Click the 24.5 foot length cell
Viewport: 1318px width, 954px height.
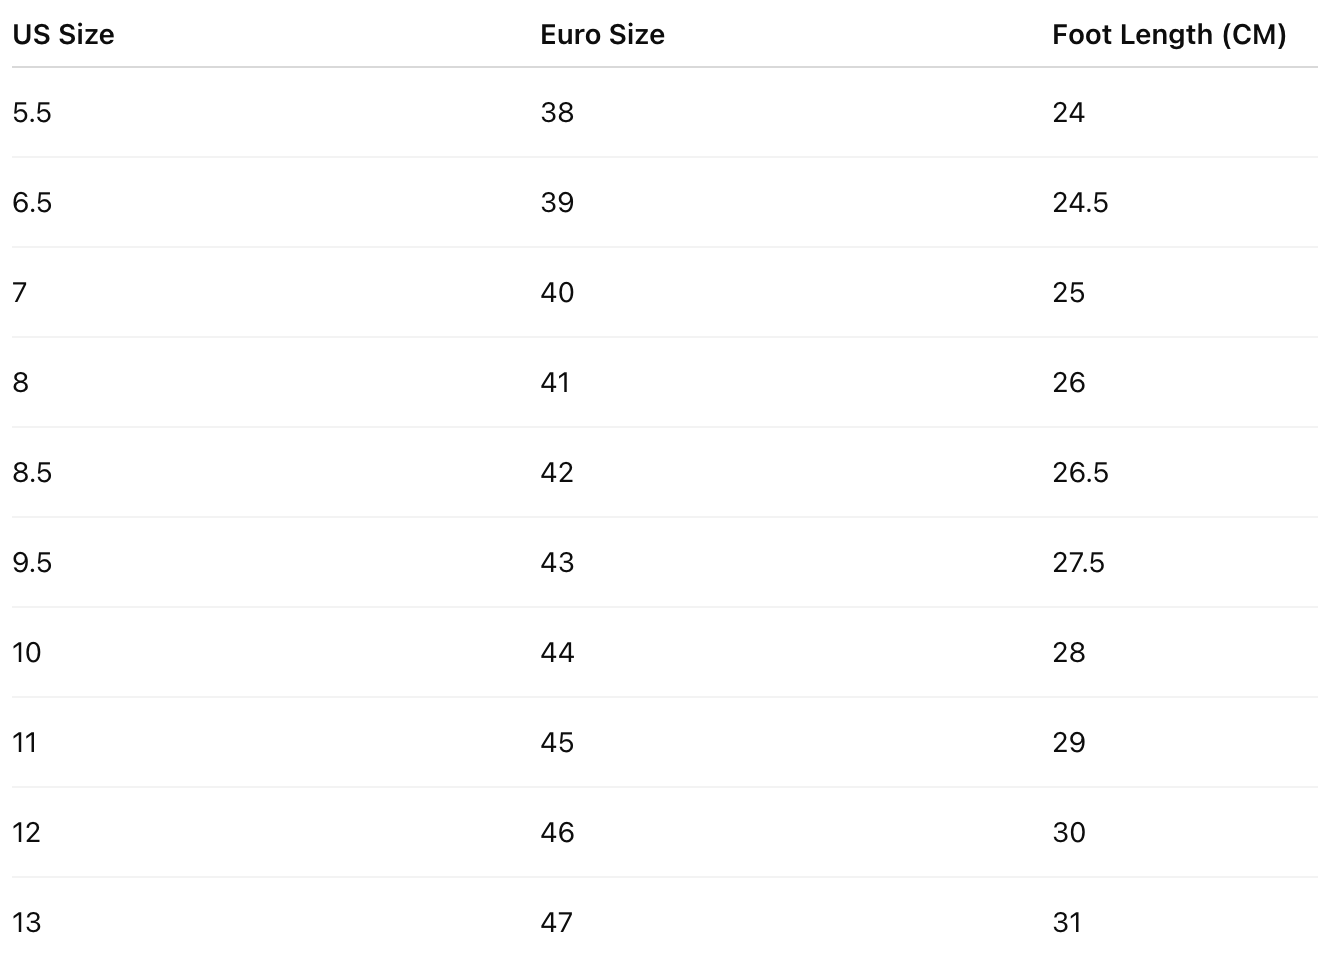pos(1080,202)
